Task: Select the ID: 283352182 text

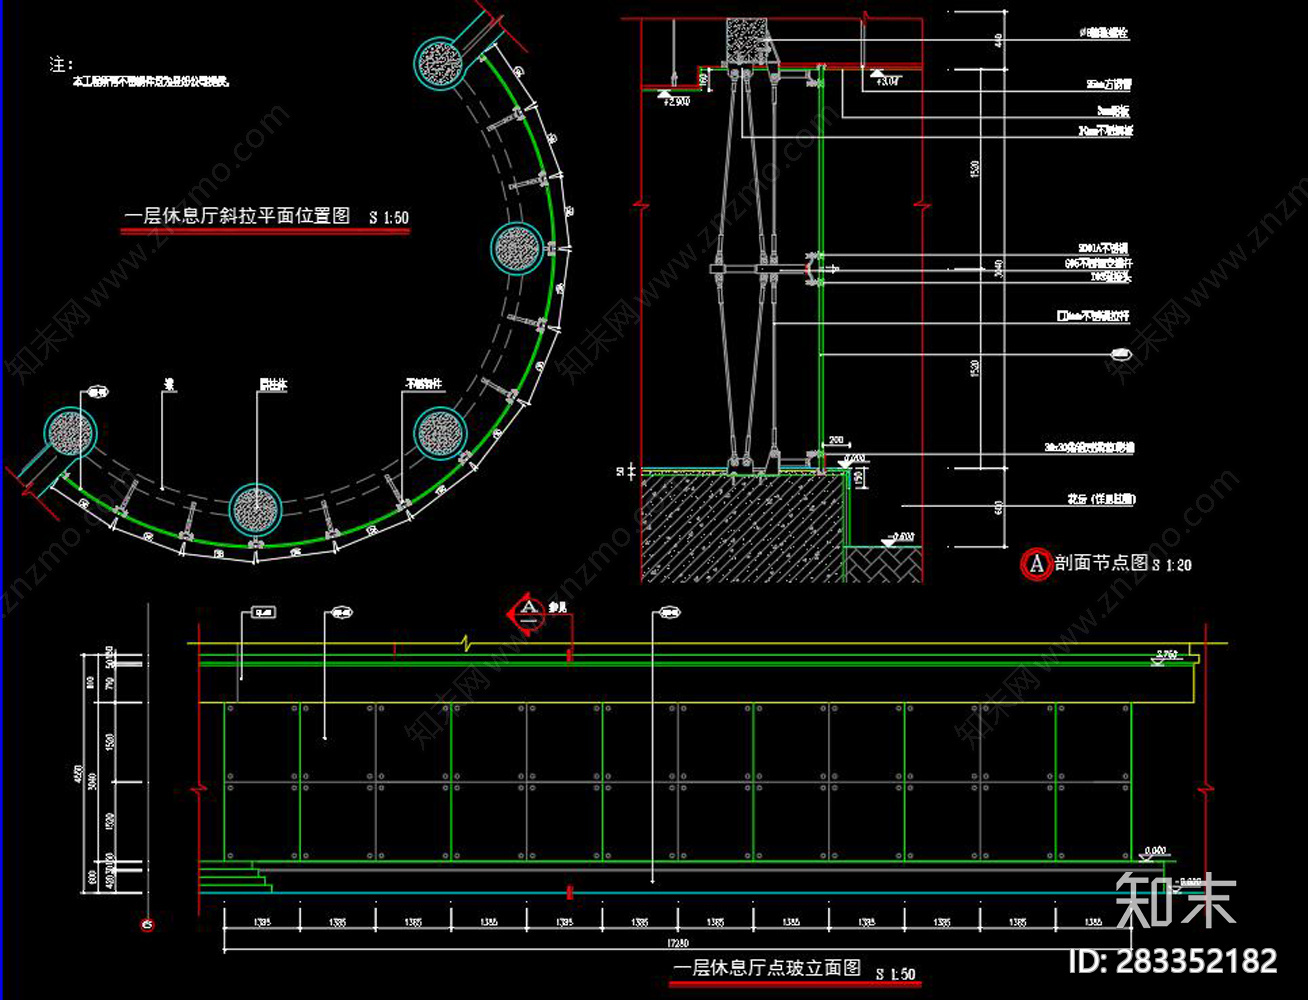Action: (x=1172, y=962)
